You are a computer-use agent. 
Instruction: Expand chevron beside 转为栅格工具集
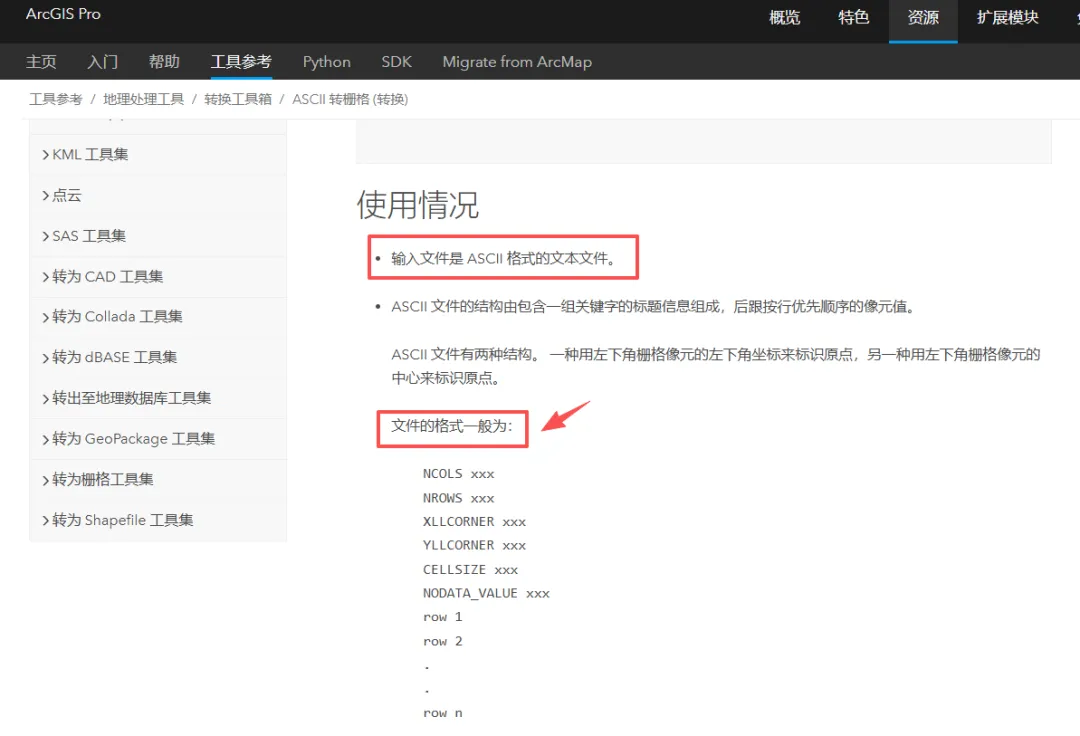45,479
